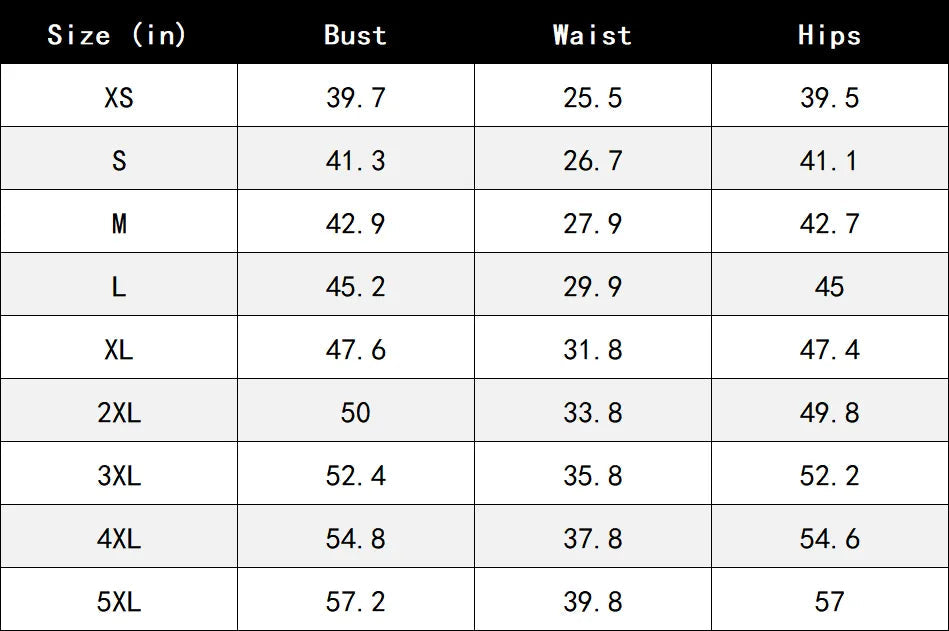949x631 pixels.
Task: Select hips value 52.2 for 3XL
Action: pyautogui.click(x=829, y=476)
